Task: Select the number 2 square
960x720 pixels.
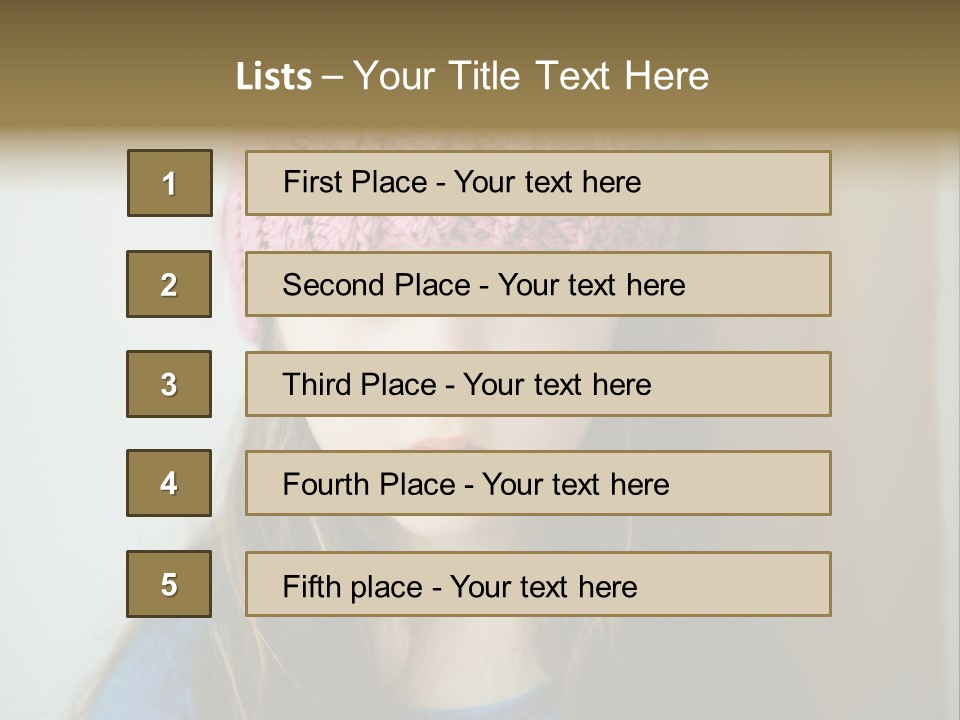Action: (169, 284)
